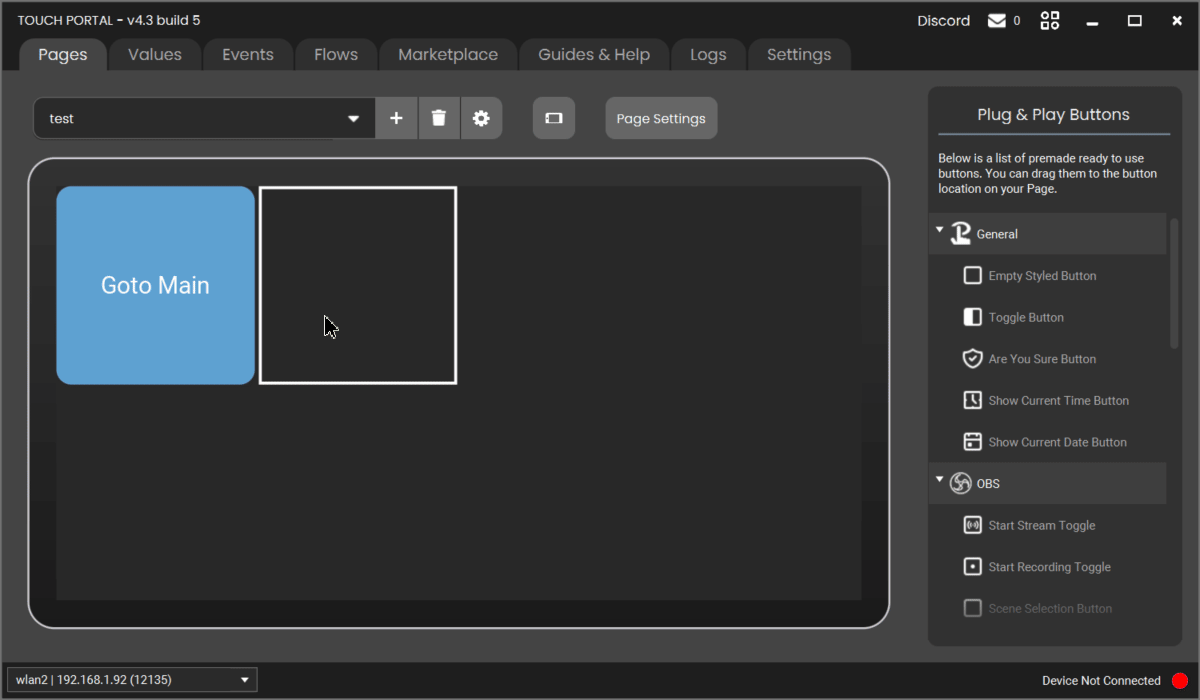Open the Logs tab

(708, 55)
